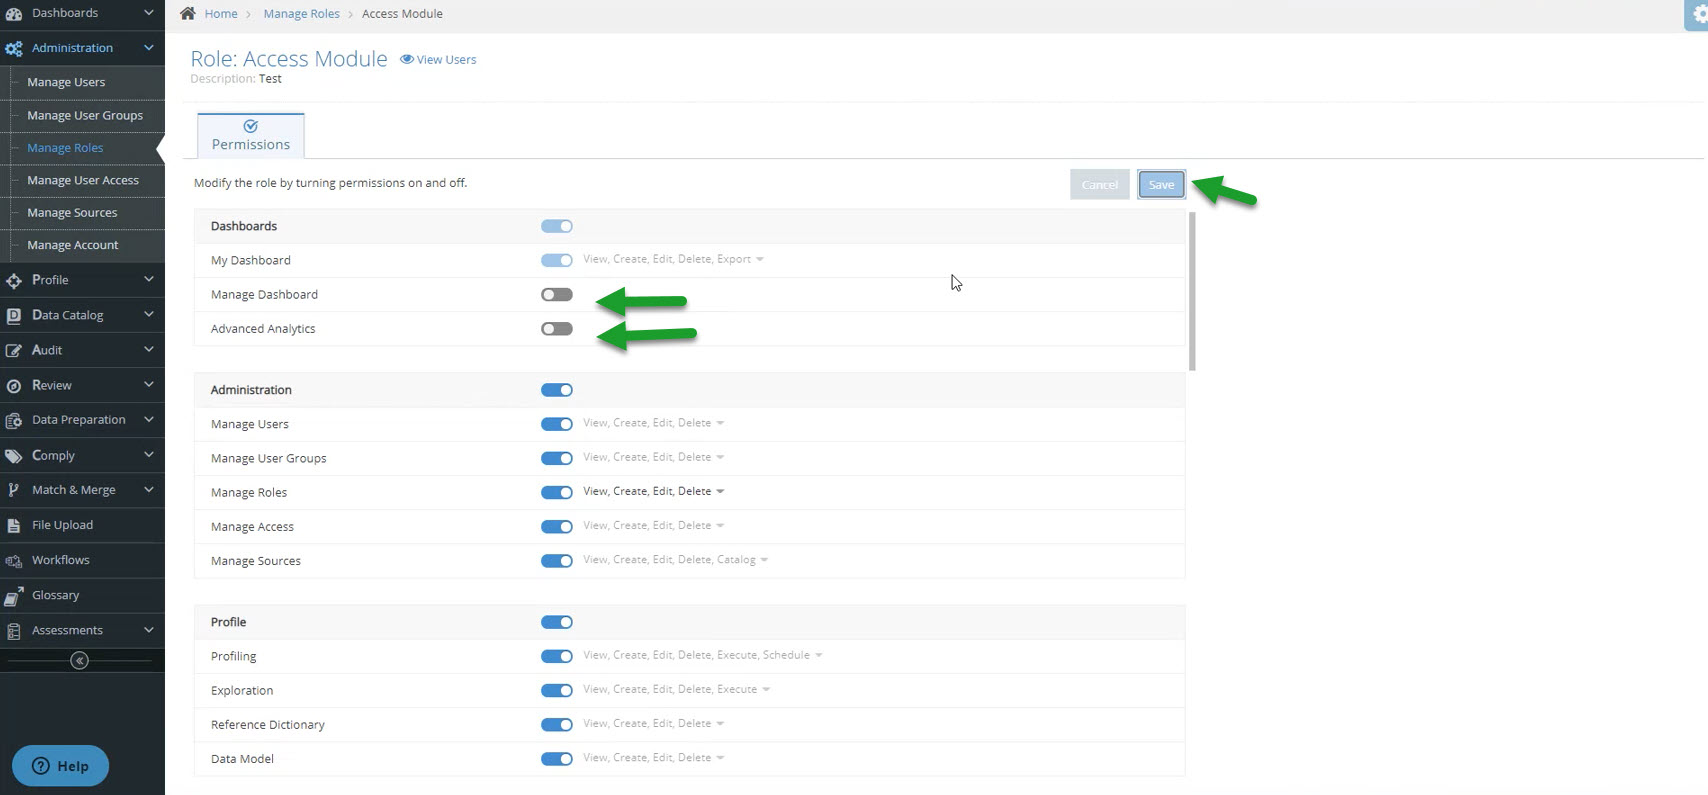Viewport: 1708px width, 795px height.
Task: Select the Permissions tab
Action: 251,135
